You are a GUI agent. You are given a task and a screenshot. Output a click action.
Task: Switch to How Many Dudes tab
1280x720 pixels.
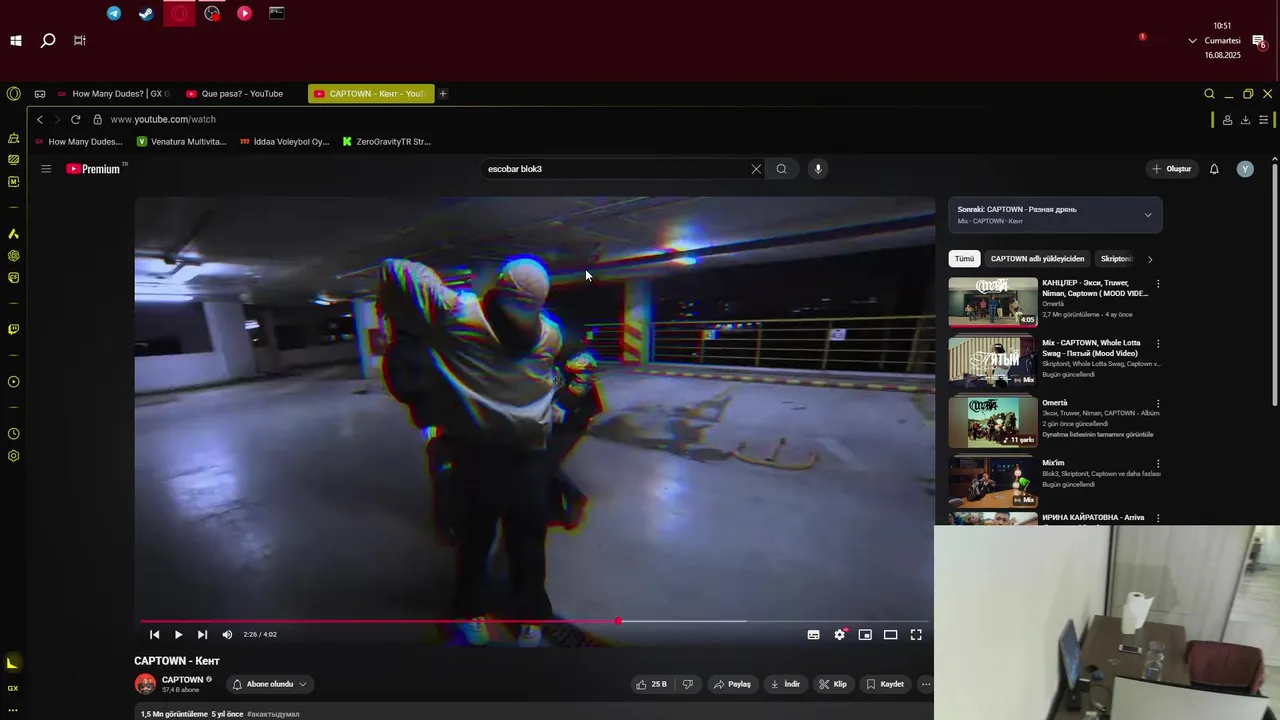pos(113,94)
